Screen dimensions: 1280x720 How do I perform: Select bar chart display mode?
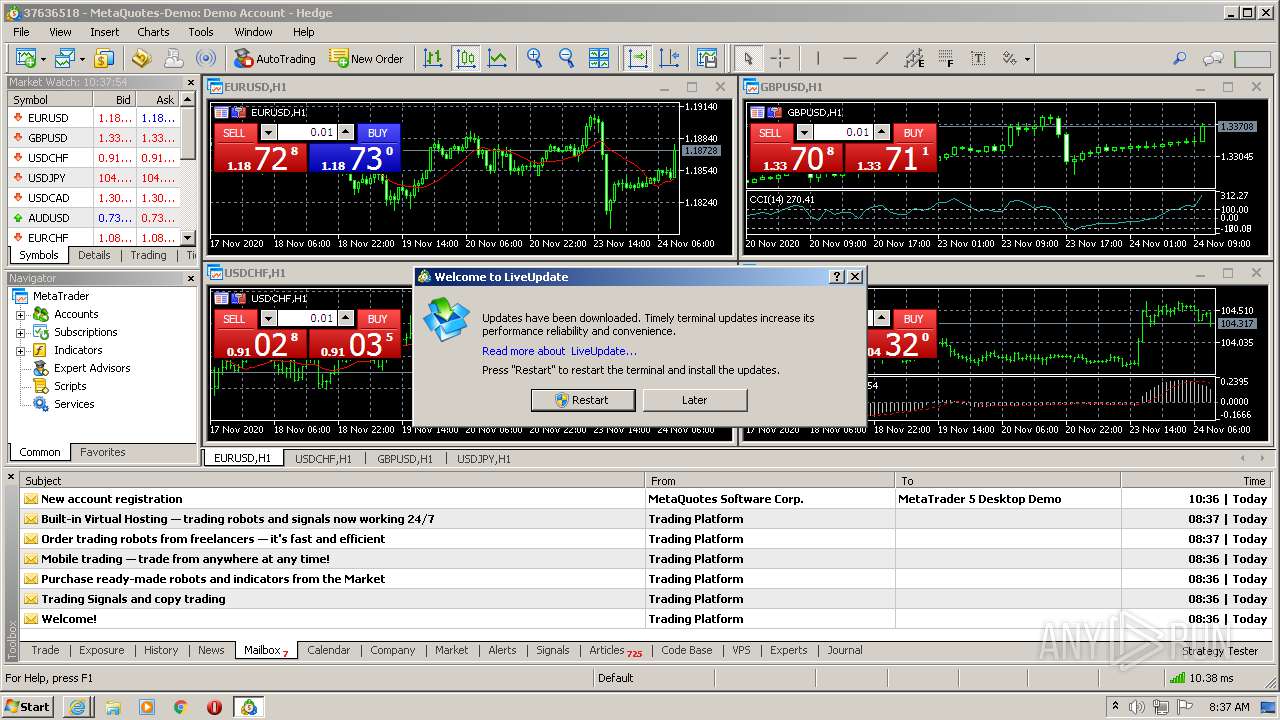[x=432, y=58]
